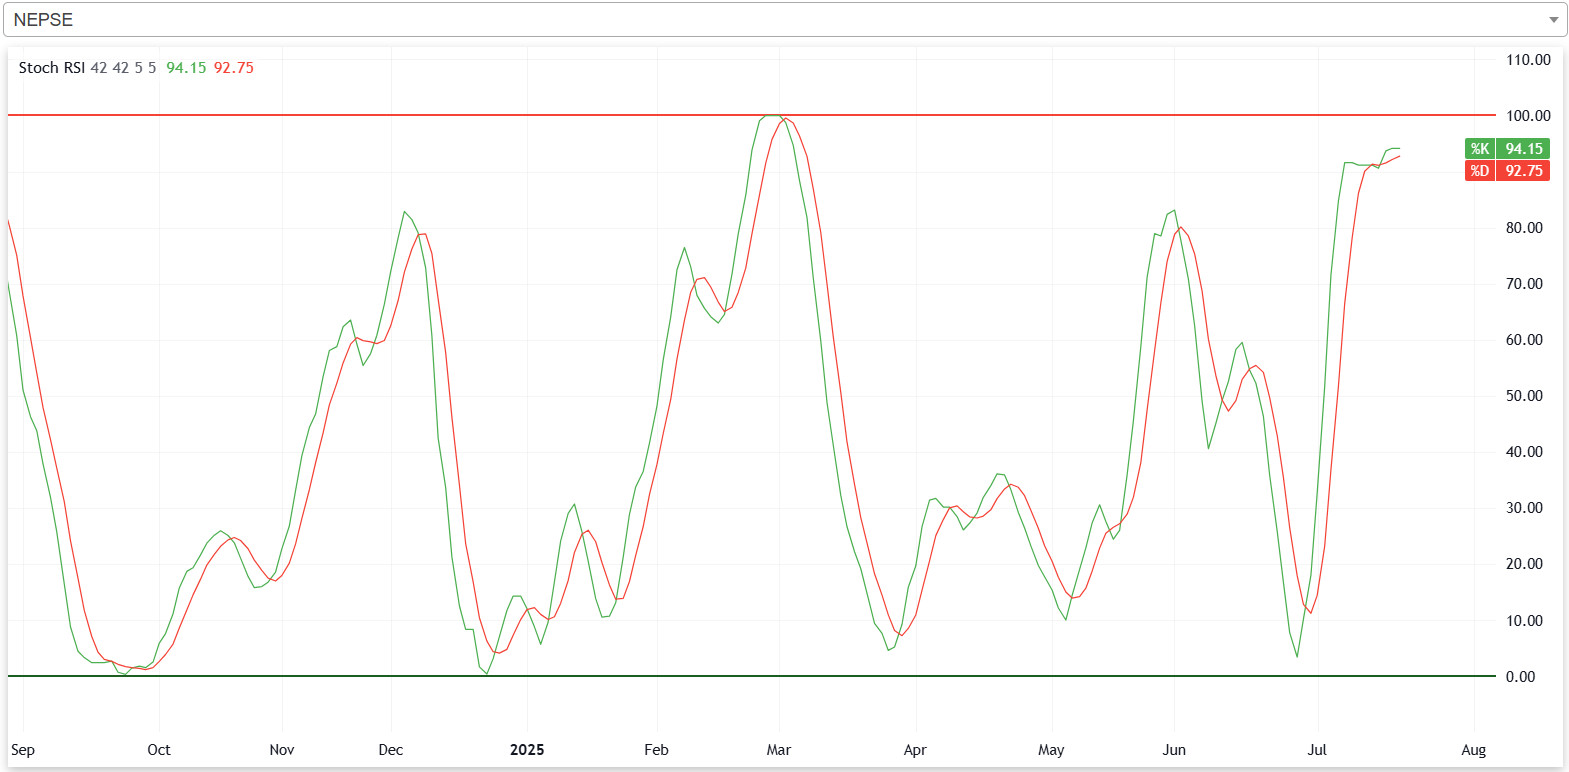Open the NEPSE symbol dropdown

785,20
